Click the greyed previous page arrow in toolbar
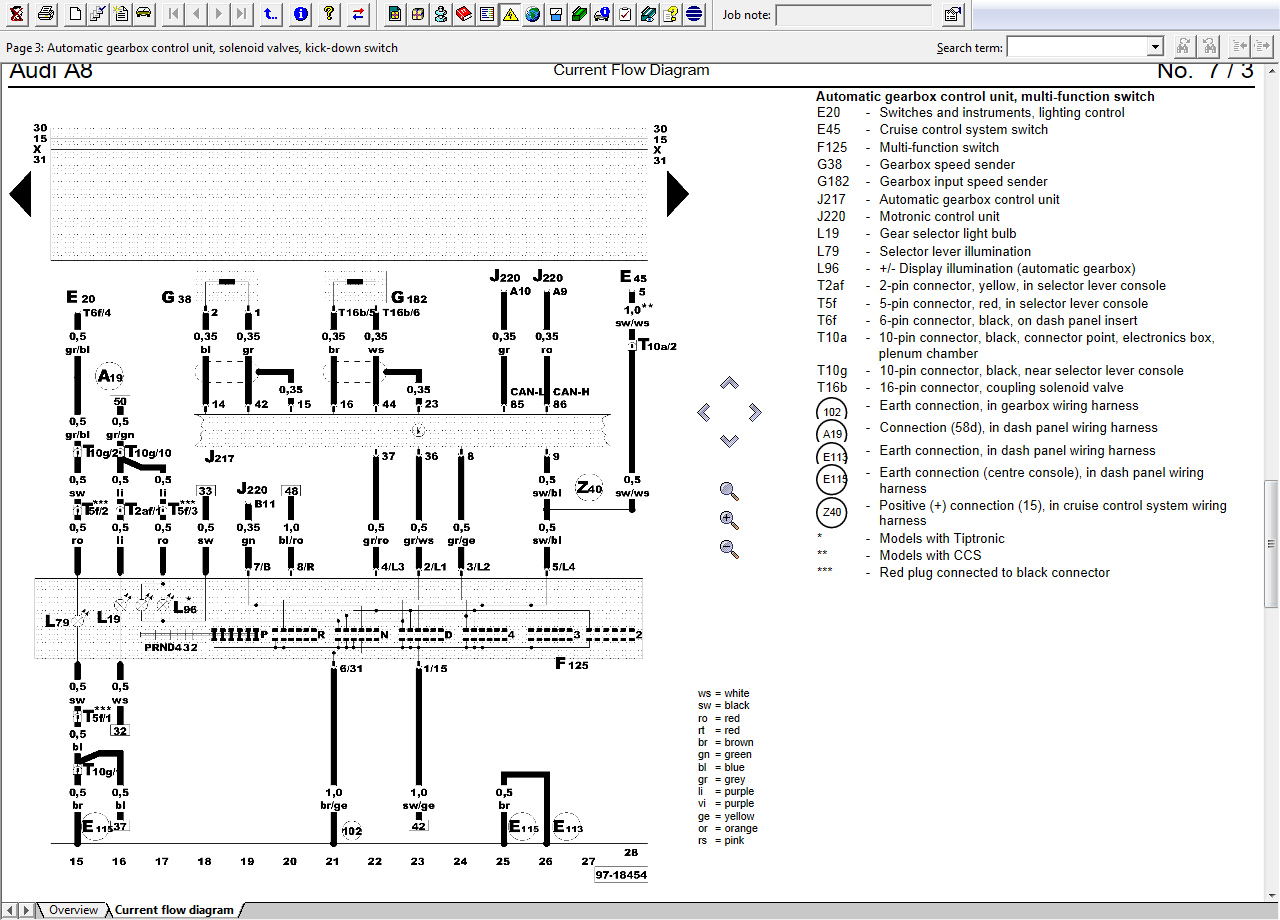 tap(196, 14)
